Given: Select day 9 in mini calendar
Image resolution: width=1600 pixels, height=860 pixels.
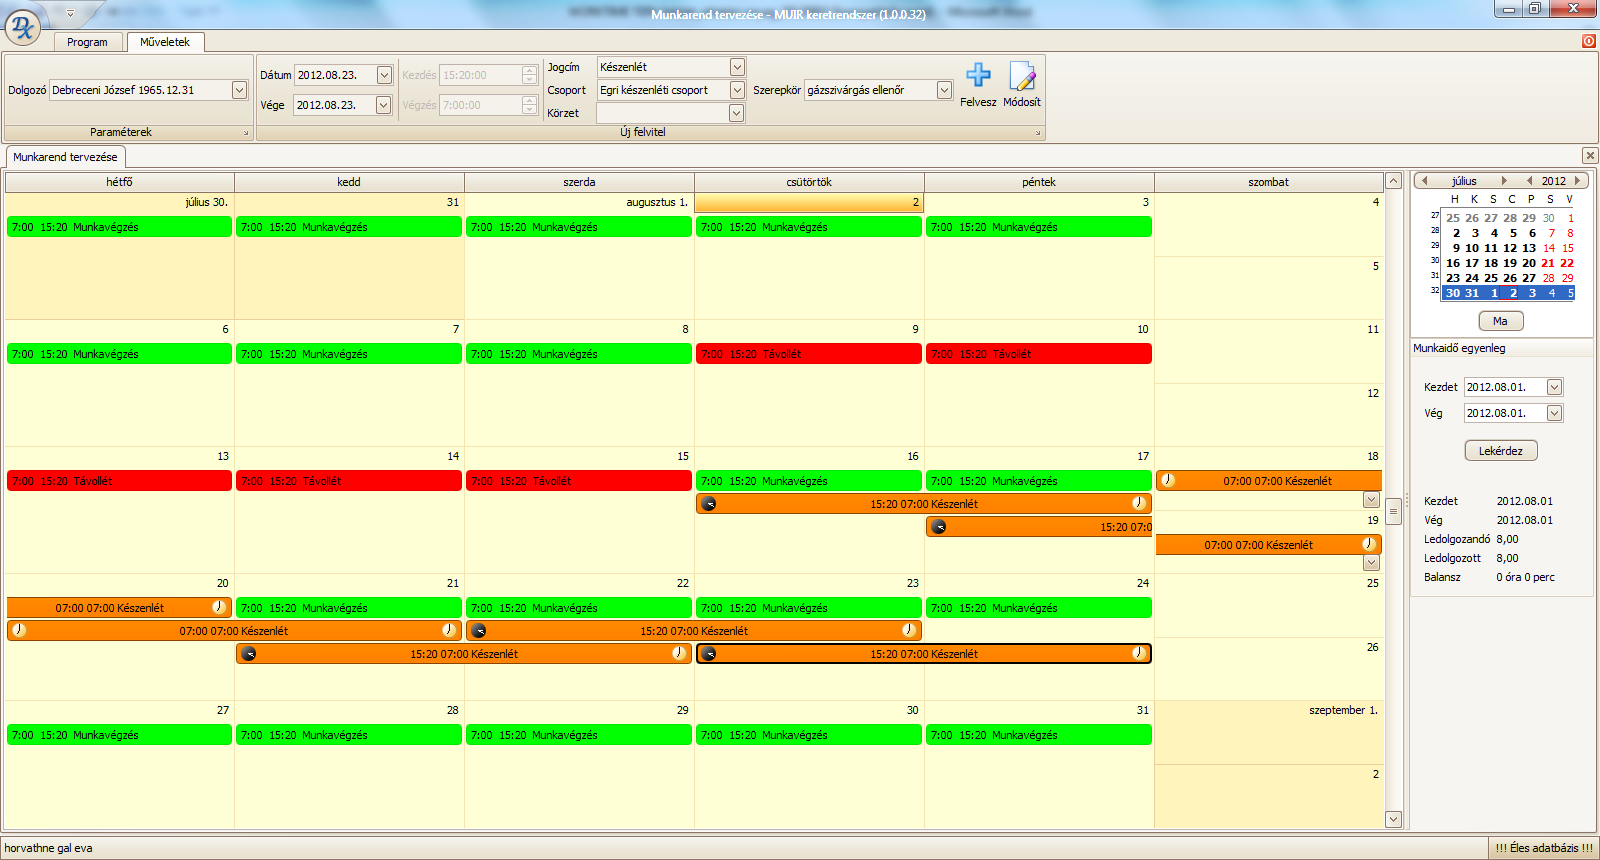Looking at the screenshot, I should (x=1456, y=248).
